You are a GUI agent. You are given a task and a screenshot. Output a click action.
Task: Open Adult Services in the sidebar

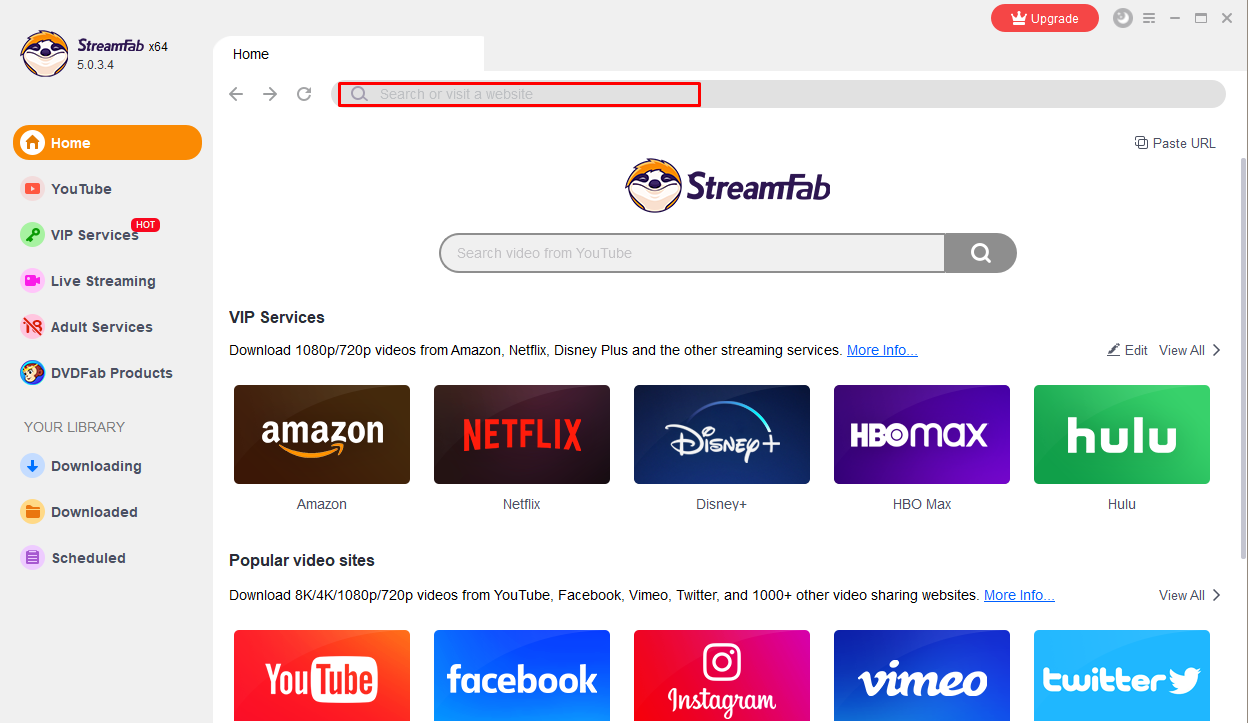(x=102, y=327)
